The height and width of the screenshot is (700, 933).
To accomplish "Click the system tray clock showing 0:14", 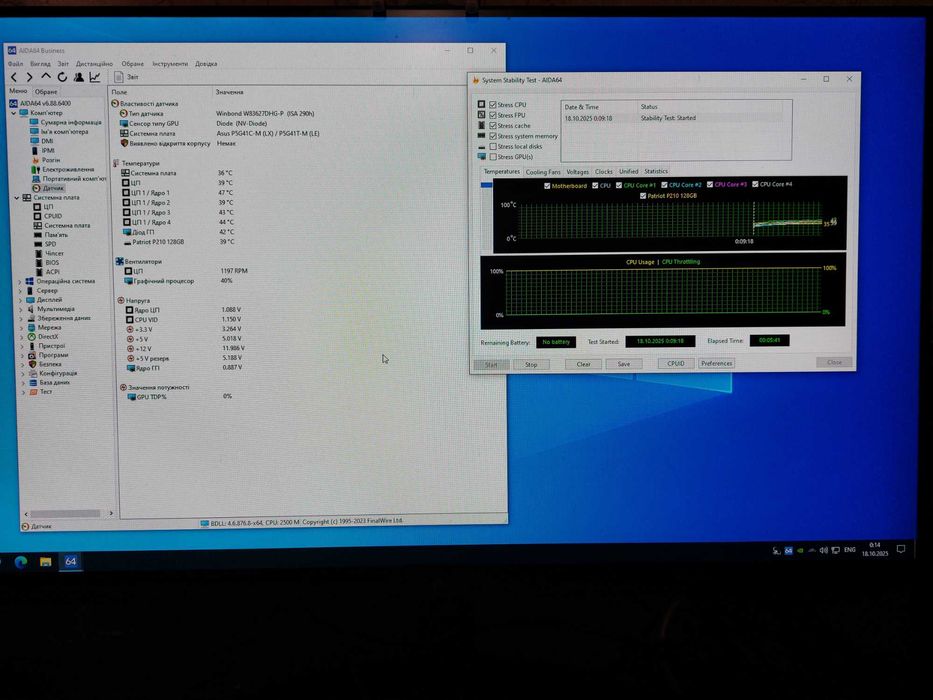I will [875, 549].
